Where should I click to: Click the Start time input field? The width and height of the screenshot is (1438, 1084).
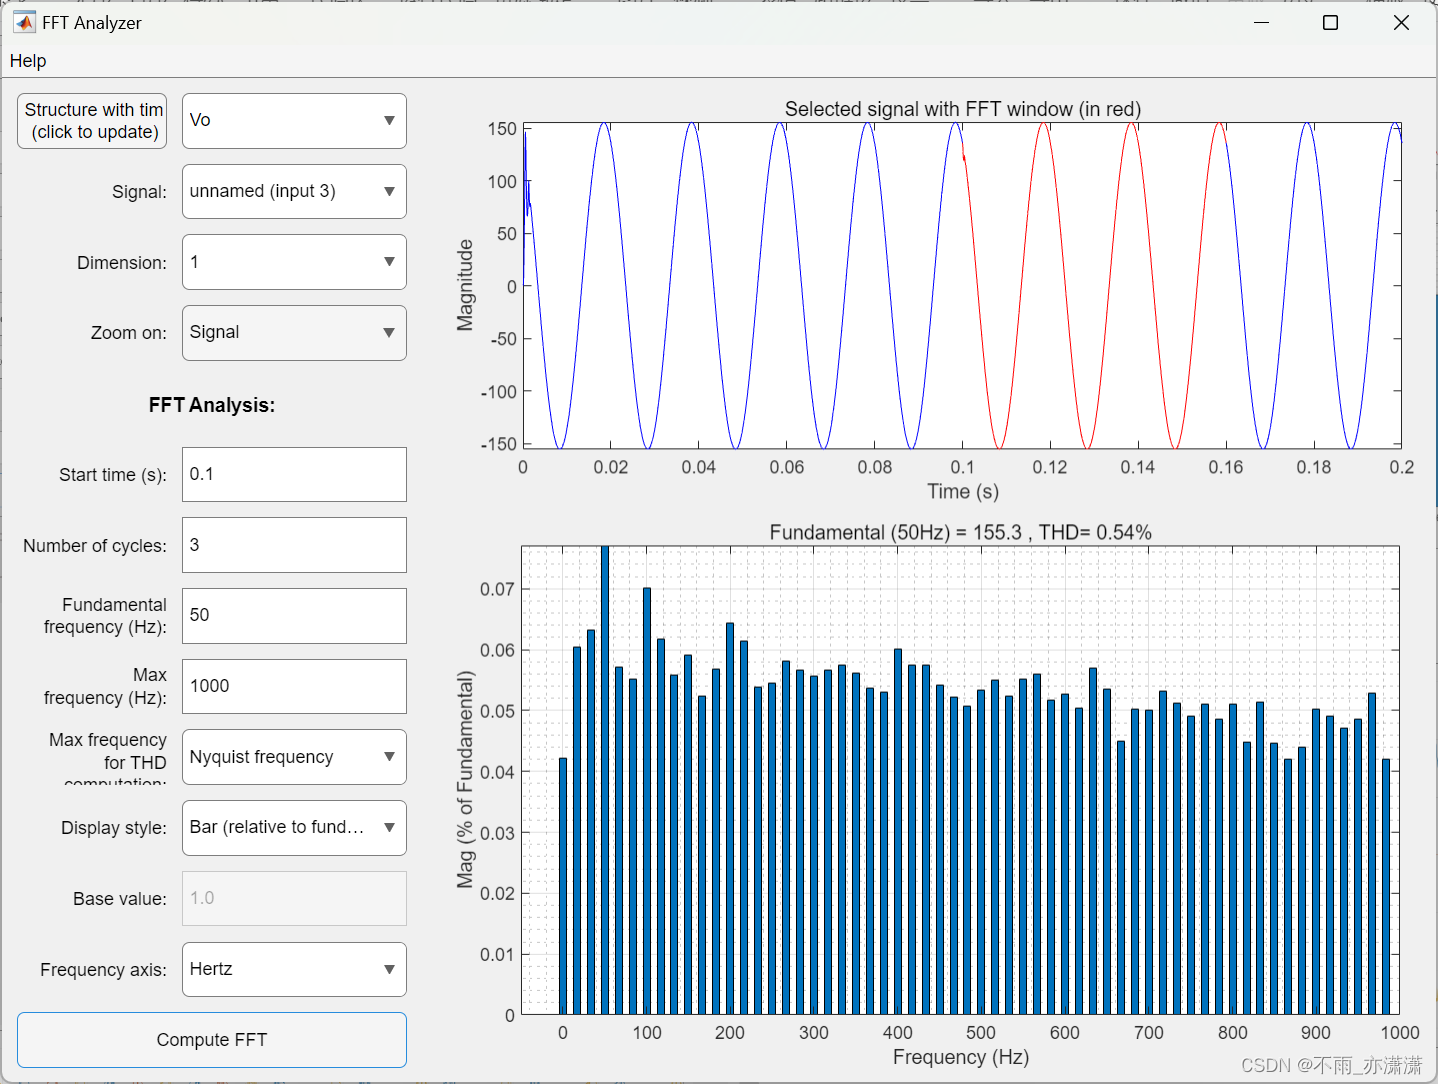[294, 474]
